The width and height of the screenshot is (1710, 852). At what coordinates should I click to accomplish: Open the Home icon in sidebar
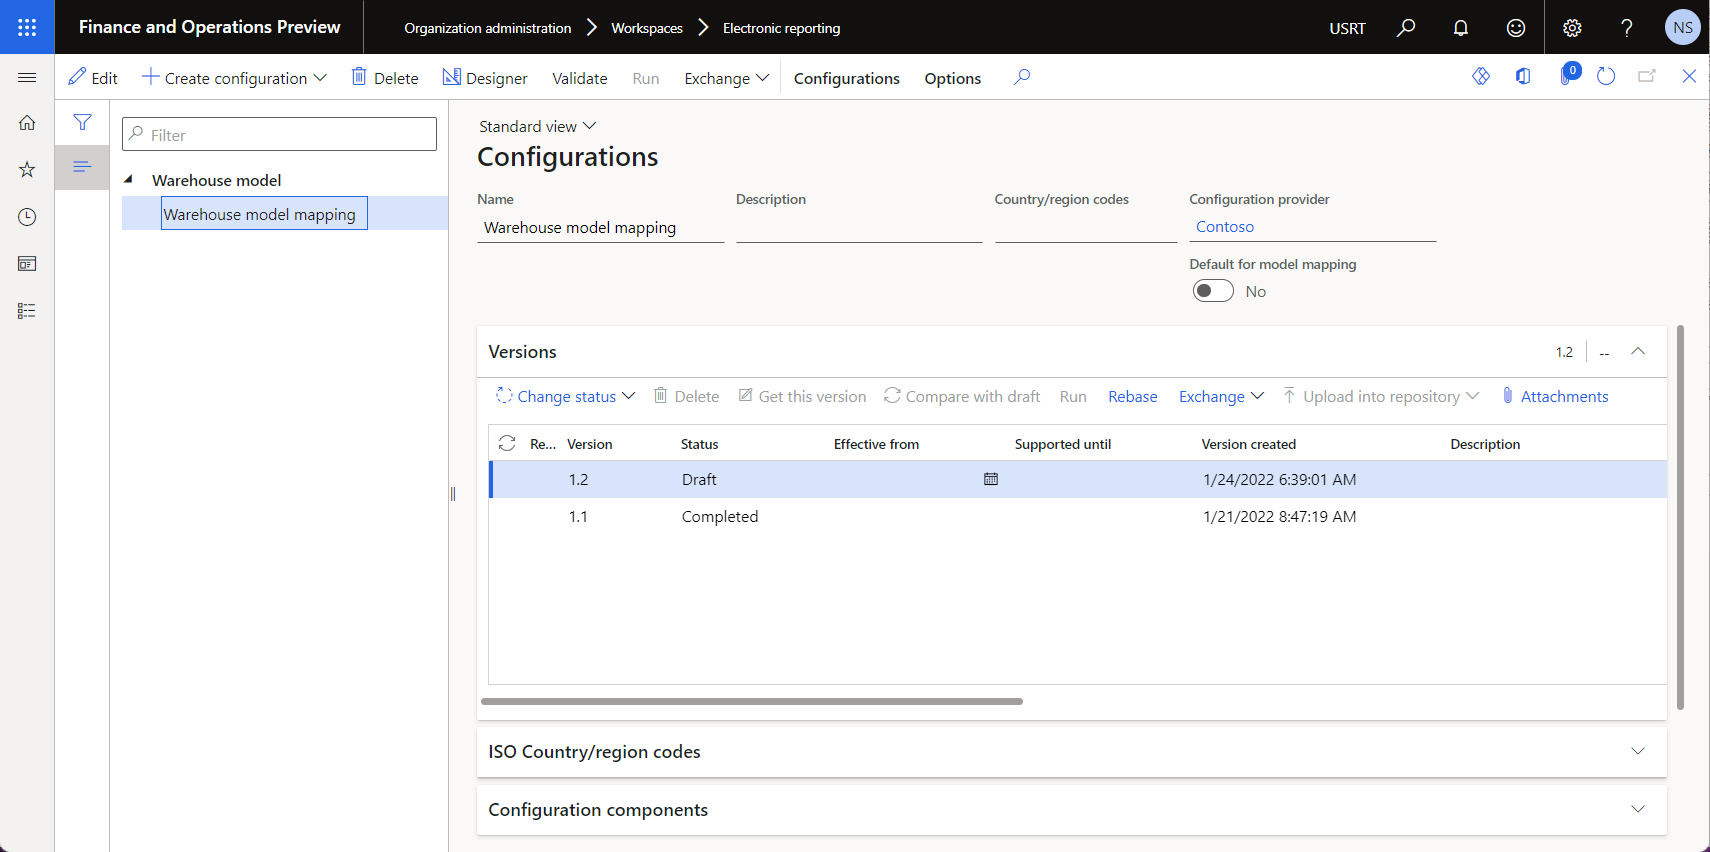27,123
